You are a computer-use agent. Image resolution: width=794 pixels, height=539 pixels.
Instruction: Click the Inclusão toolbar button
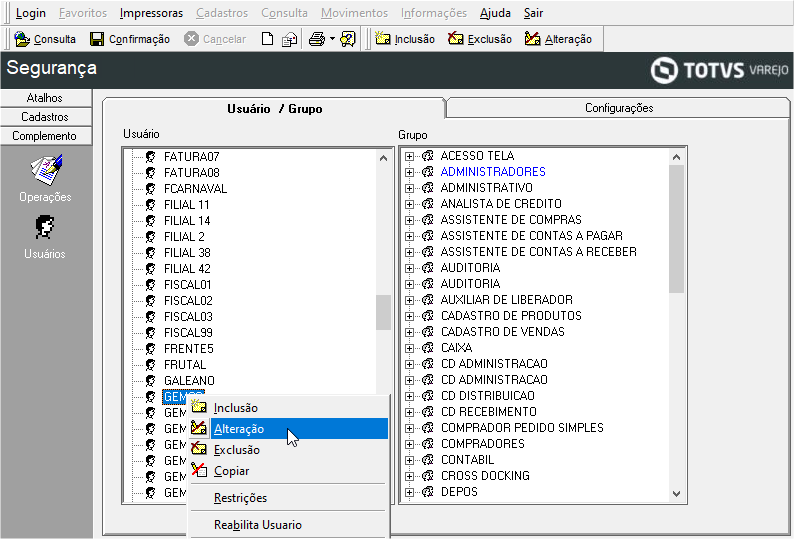point(405,39)
